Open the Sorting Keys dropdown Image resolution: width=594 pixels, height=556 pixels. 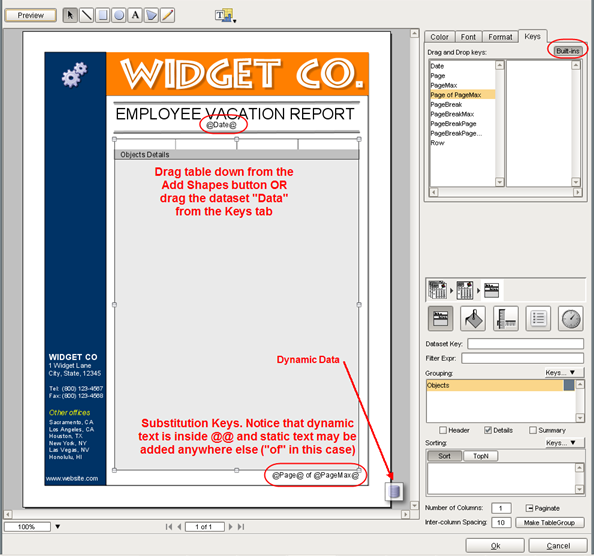point(564,443)
